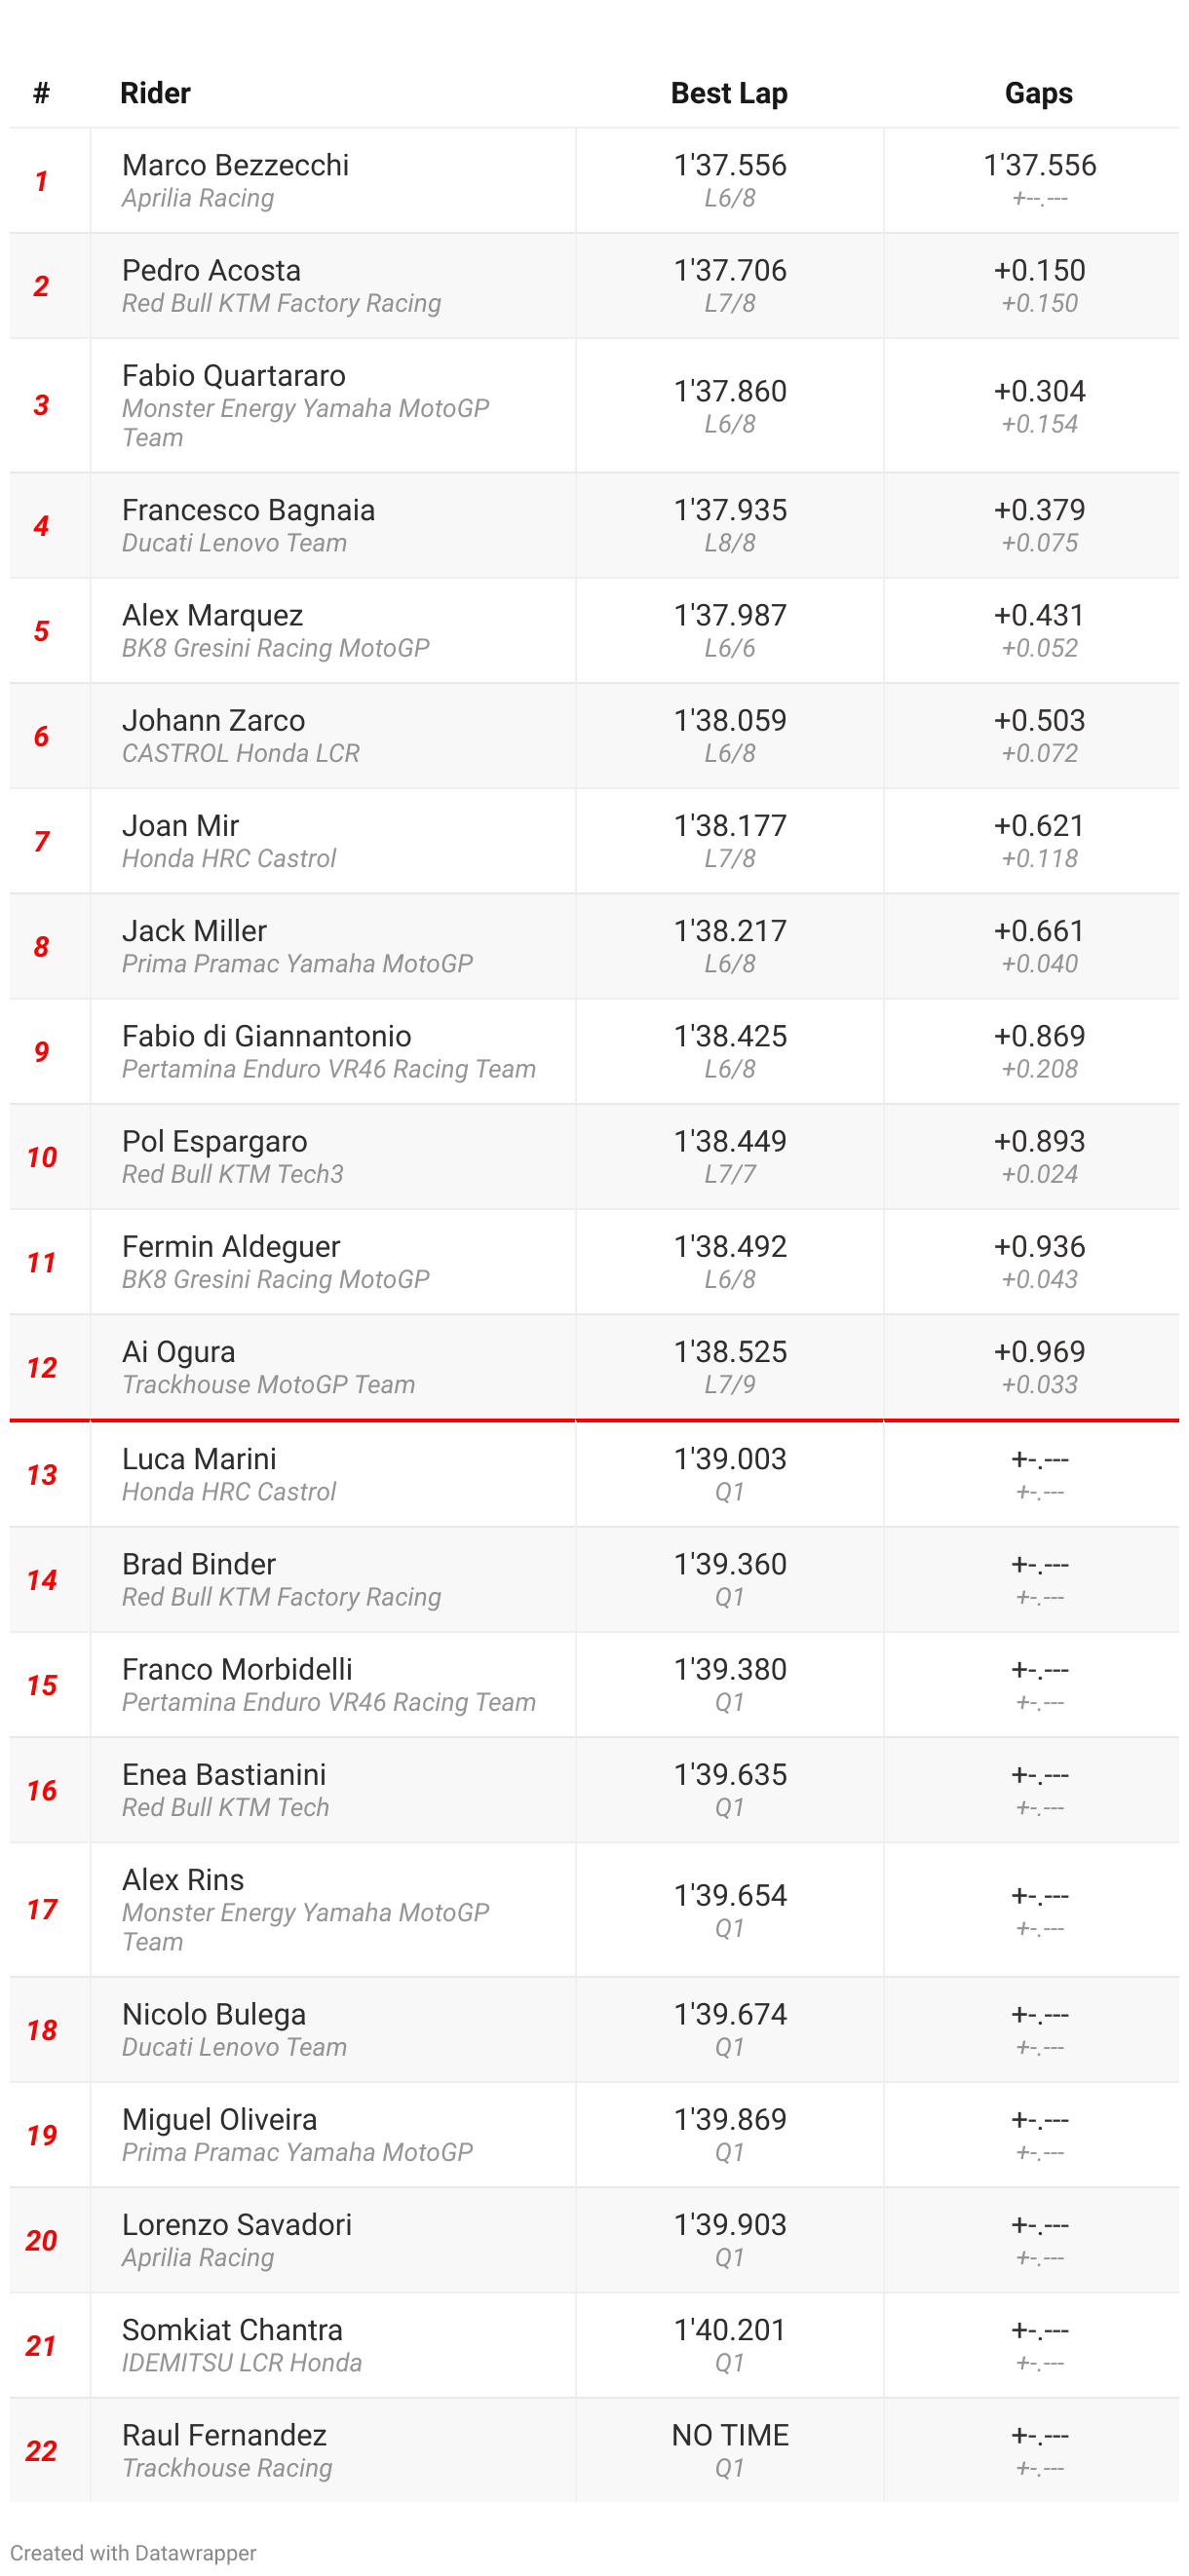Open the Created with Datawrapper link
The image size is (1189, 2576).
coord(133,2552)
